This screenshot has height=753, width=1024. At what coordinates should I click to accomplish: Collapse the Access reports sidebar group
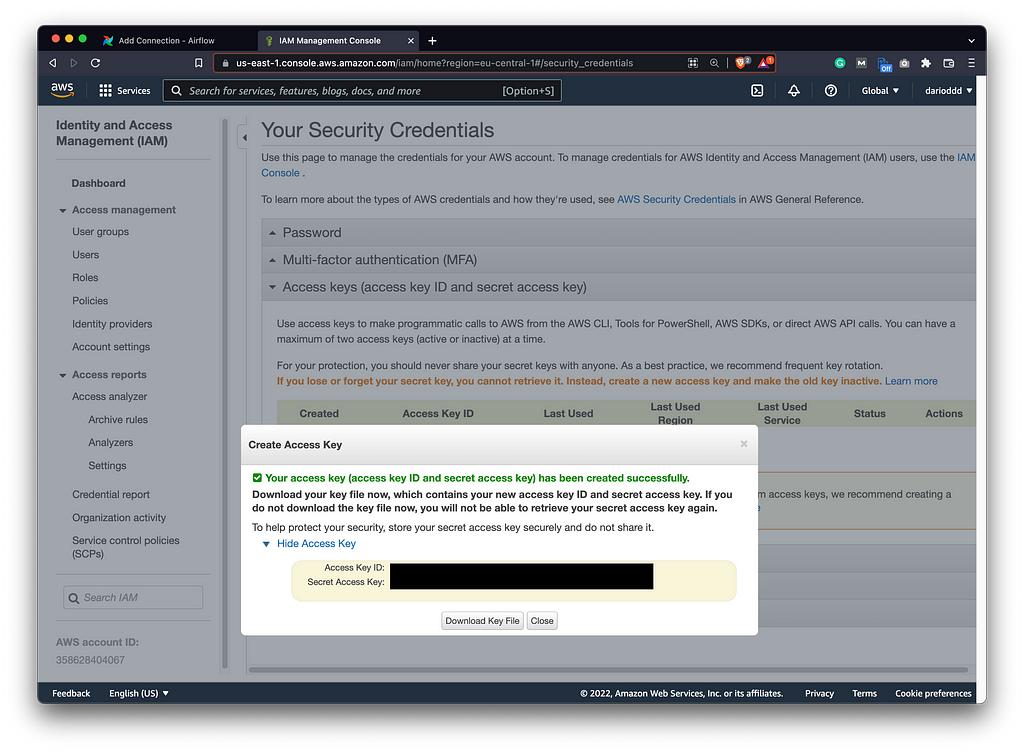click(63, 375)
